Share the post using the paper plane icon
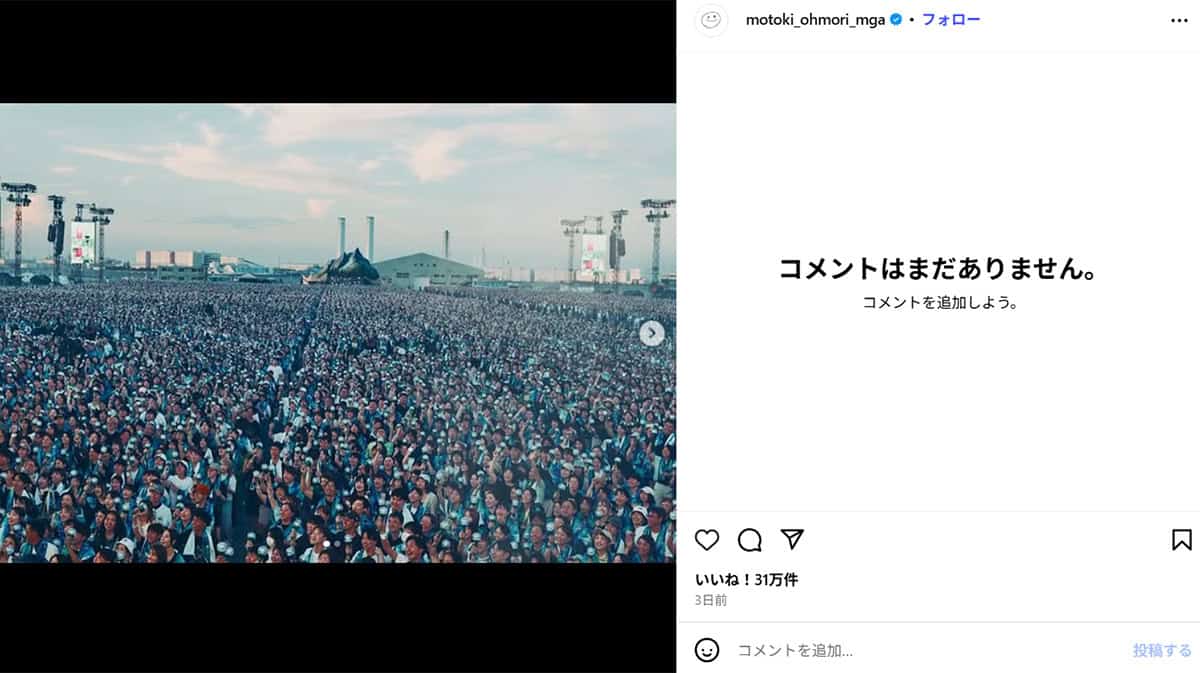This screenshot has width=1200, height=673. coord(792,540)
